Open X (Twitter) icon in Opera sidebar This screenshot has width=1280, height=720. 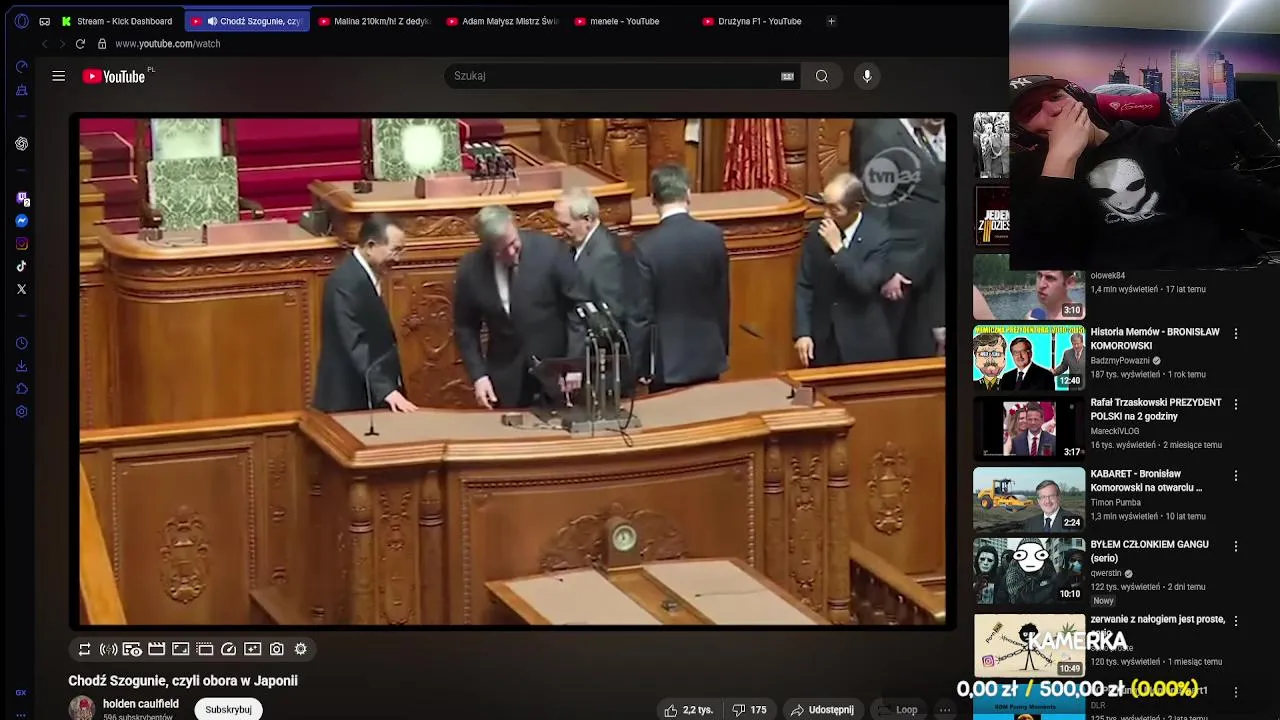21,289
